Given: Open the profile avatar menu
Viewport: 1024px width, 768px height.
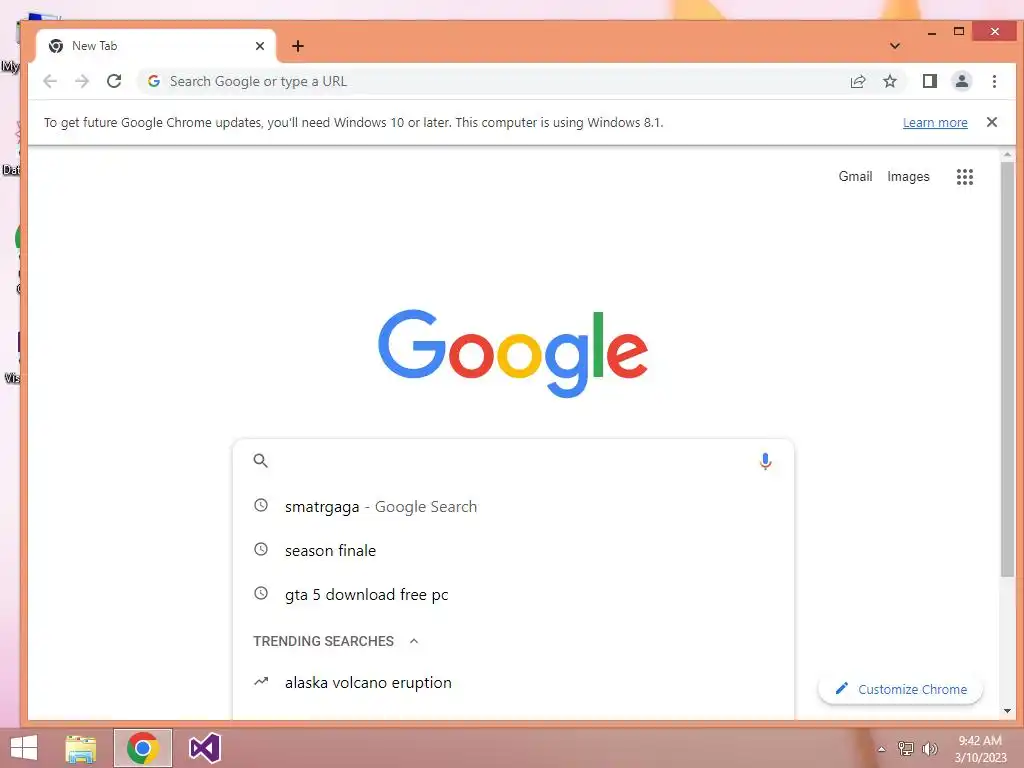Looking at the screenshot, I should [x=961, y=81].
